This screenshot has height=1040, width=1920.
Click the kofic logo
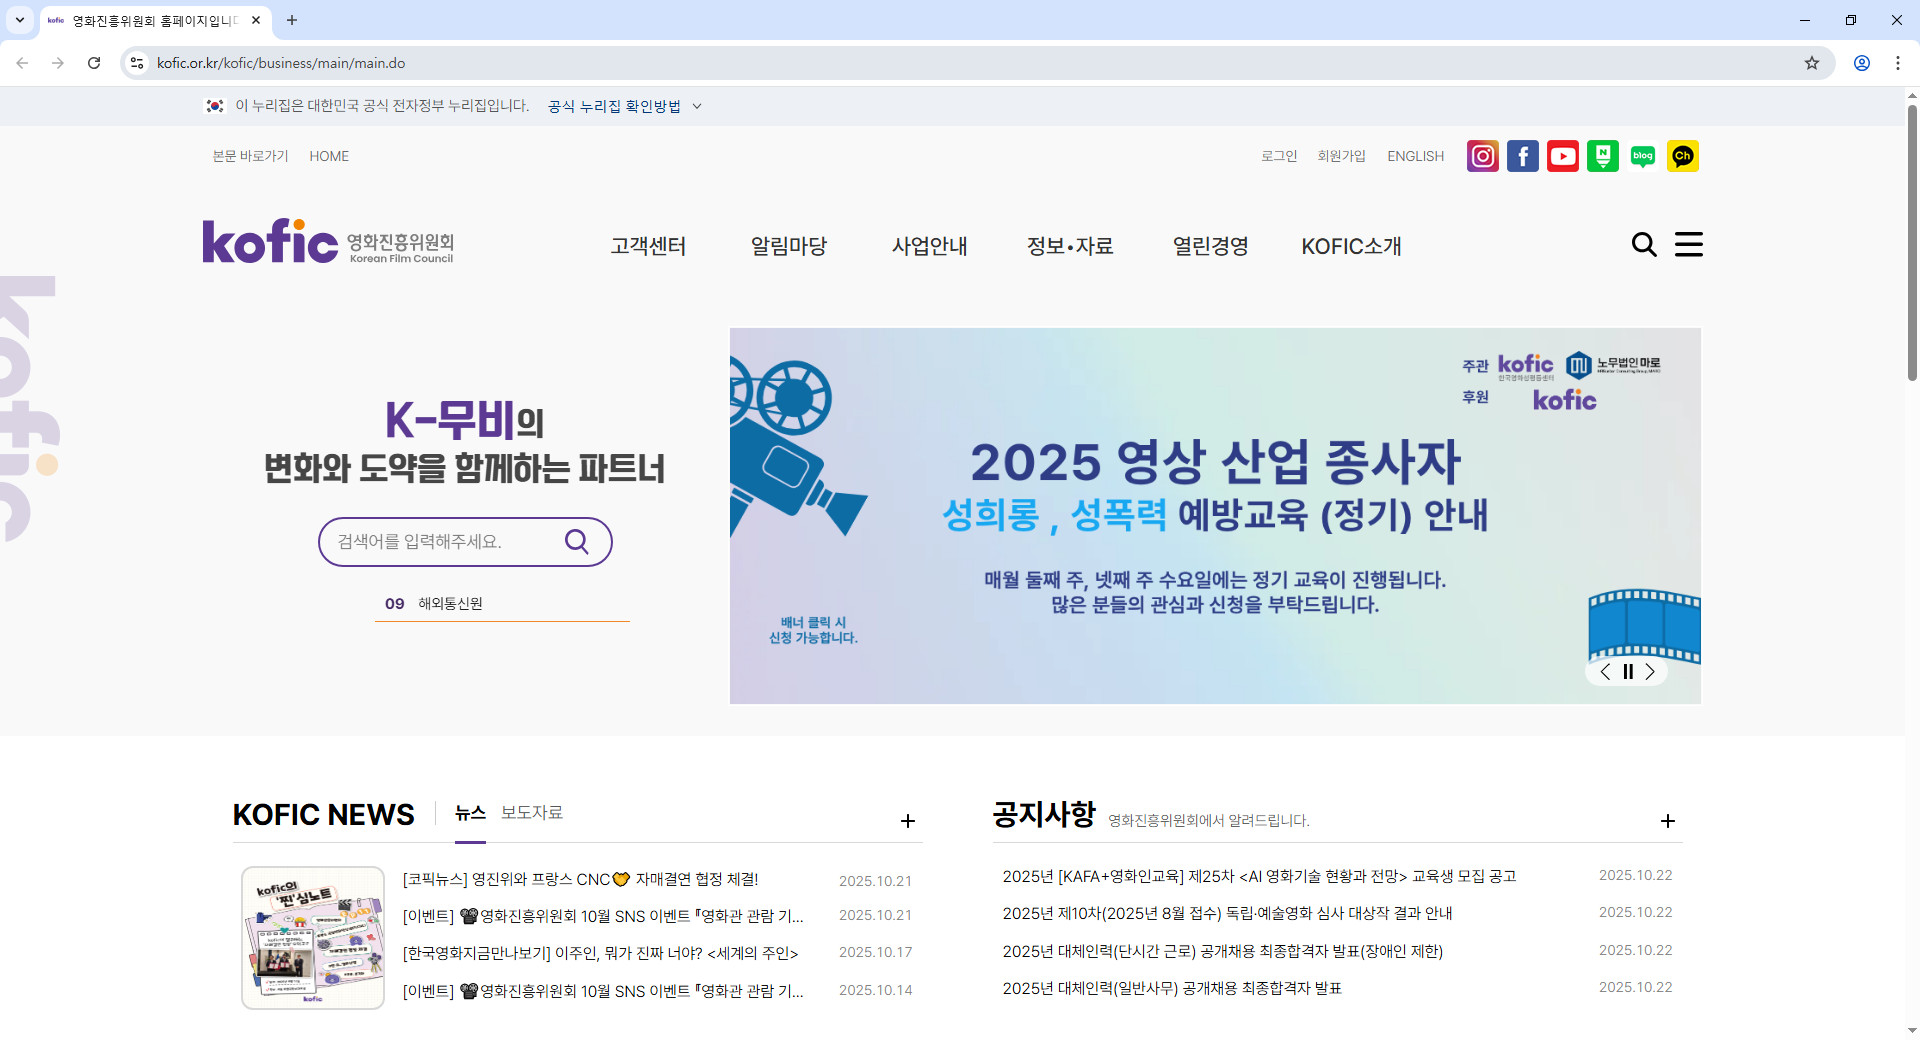click(x=328, y=241)
